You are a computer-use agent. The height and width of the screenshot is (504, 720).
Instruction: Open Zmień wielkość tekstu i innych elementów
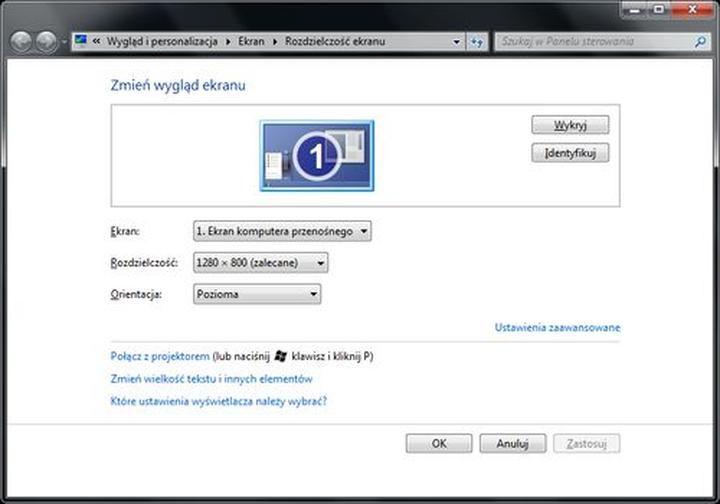point(211,379)
